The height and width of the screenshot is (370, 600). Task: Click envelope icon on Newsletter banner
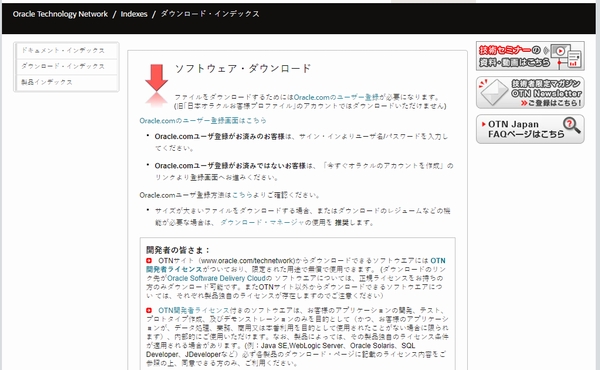493,93
